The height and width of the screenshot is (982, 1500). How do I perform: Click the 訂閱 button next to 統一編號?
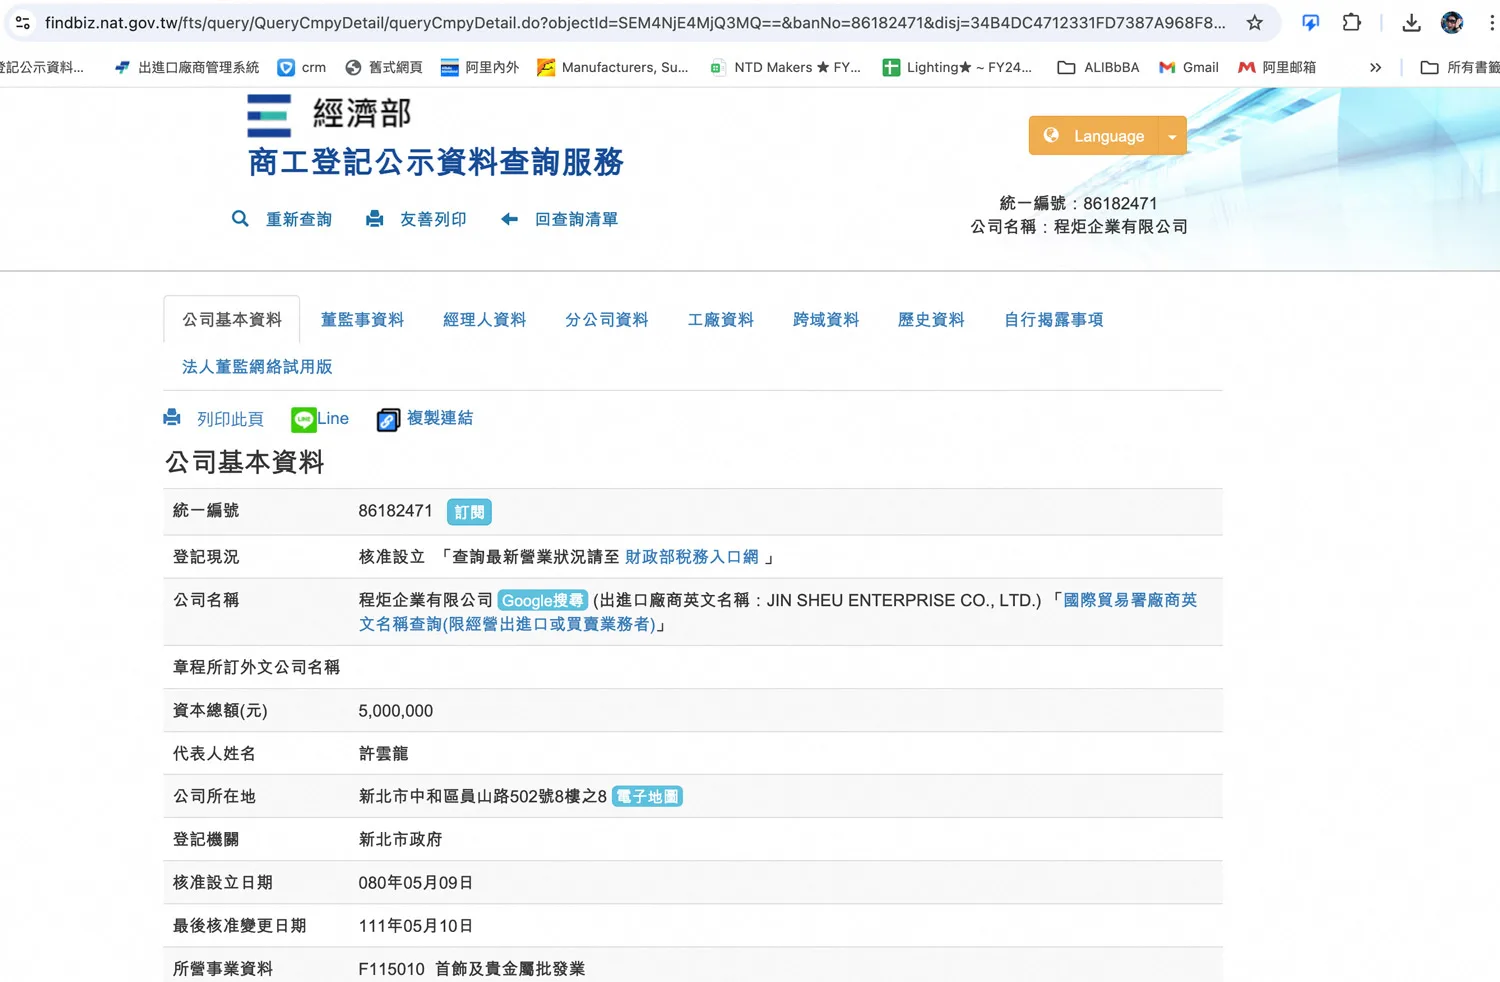[x=469, y=512]
